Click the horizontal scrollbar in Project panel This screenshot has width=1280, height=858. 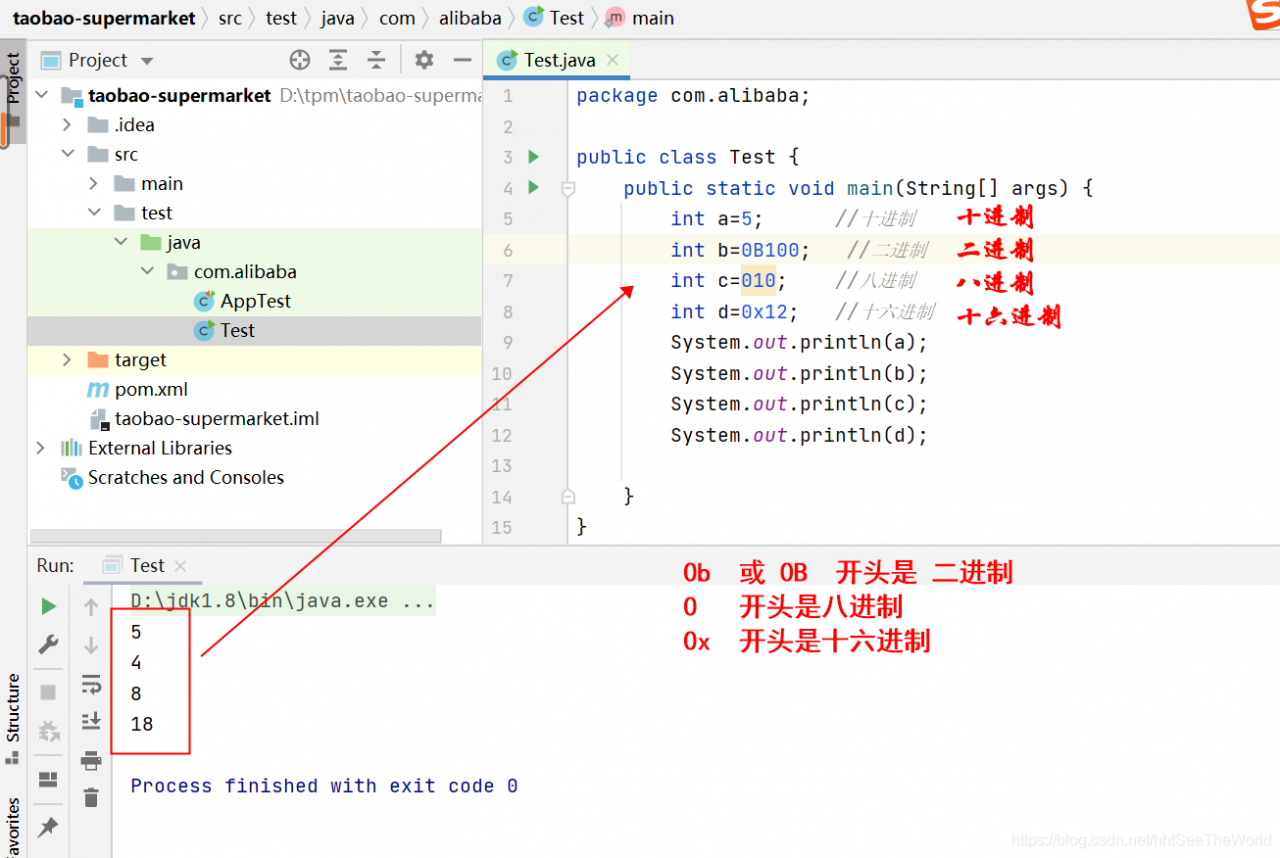pyautogui.click(x=235, y=536)
